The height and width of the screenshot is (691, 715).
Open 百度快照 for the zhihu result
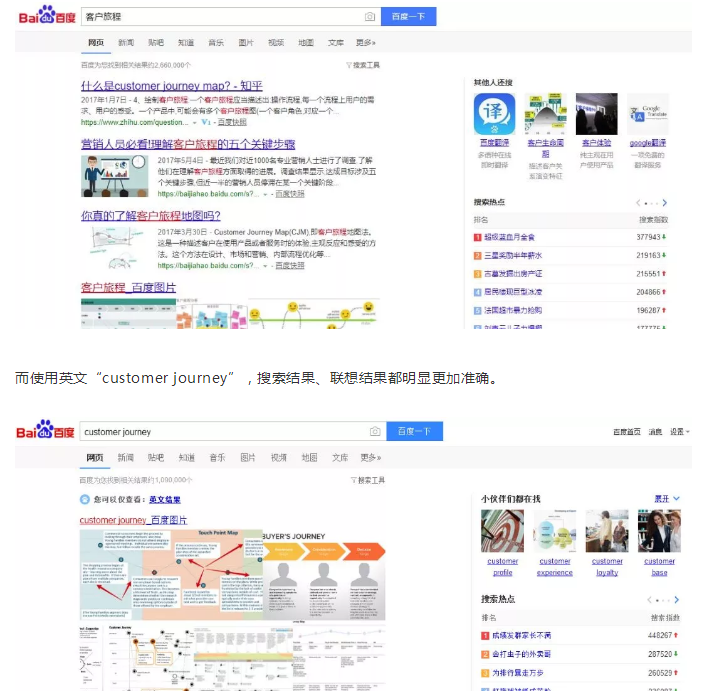click(232, 122)
